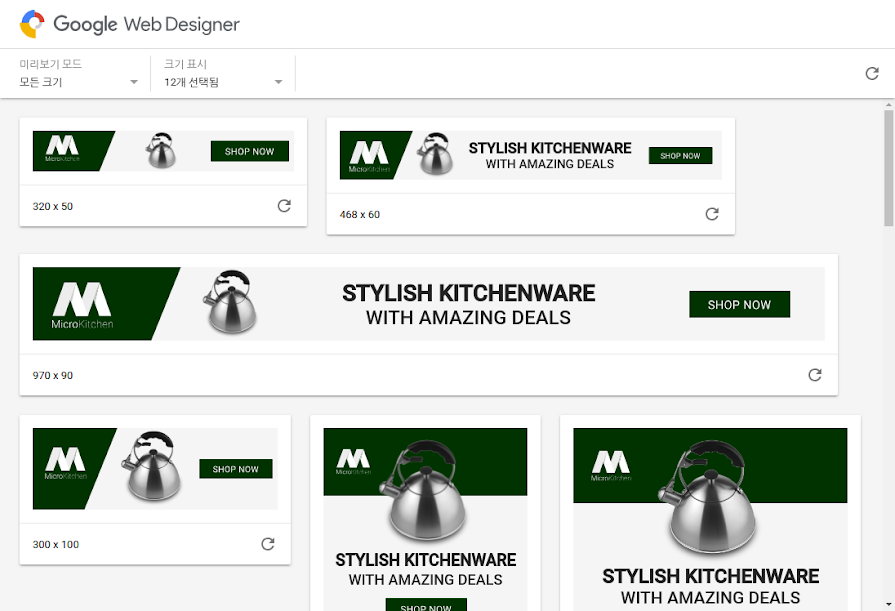Click SHOP NOW in the 320 x 50 banner
This screenshot has width=895, height=611.
click(x=249, y=151)
